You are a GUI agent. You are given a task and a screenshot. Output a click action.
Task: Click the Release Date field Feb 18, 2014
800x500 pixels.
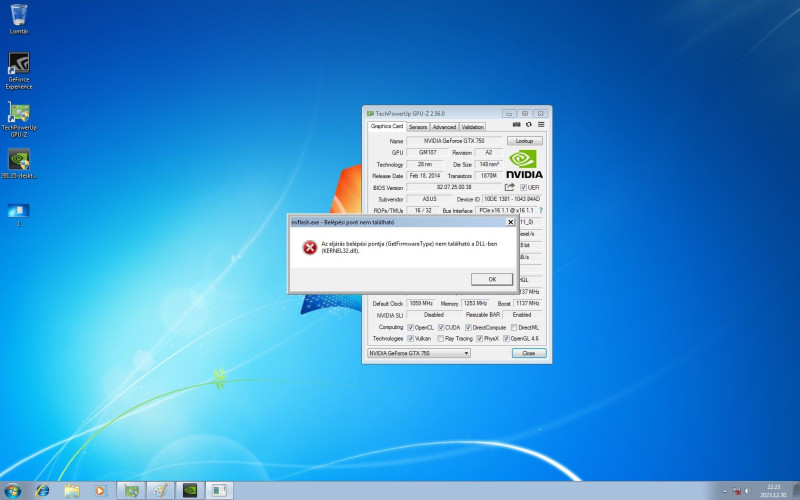424,176
